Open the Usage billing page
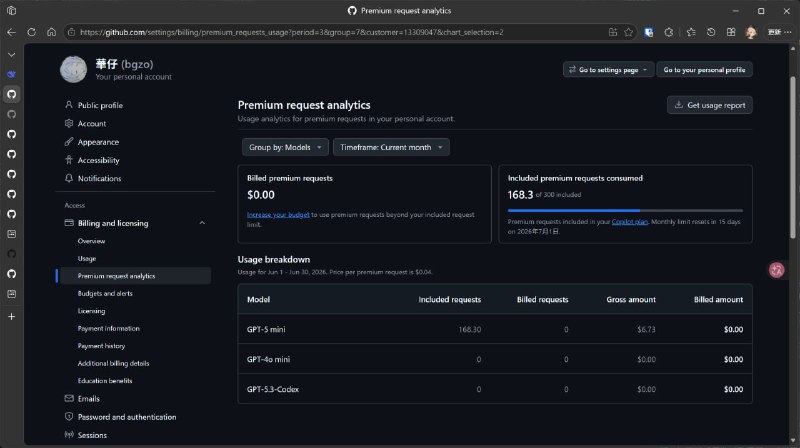 87,259
